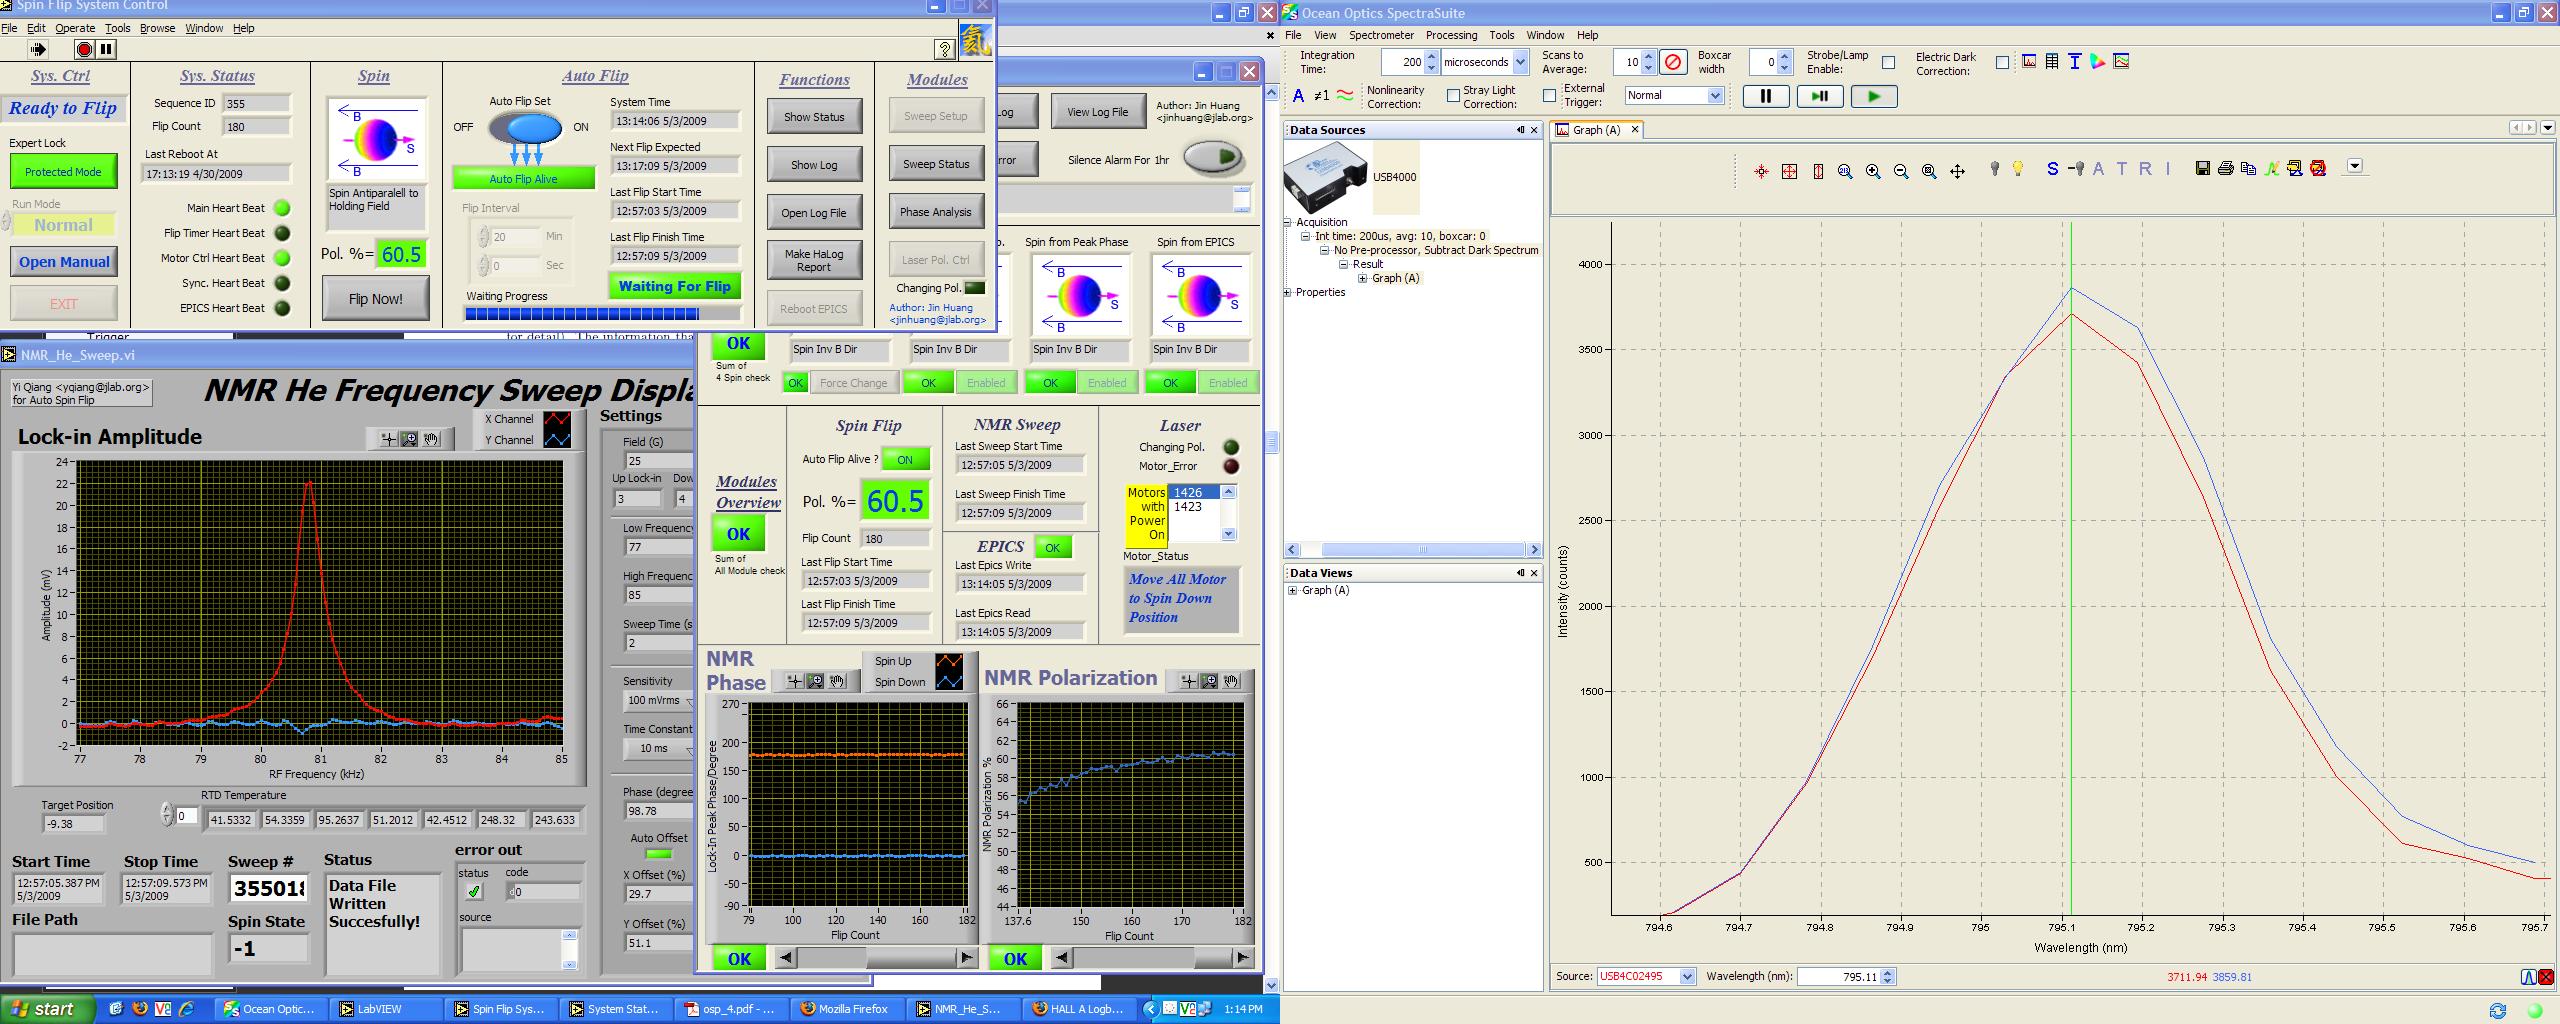
Task: Click the scale graph to fill window icon
Action: (1790, 171)
